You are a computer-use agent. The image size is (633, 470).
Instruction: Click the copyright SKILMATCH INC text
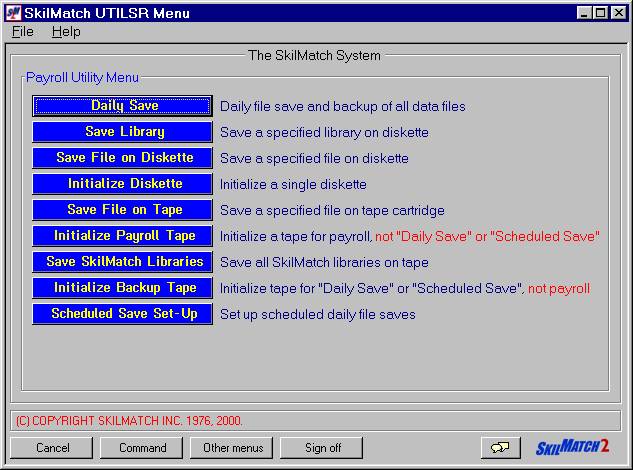(x=129, y=421)
